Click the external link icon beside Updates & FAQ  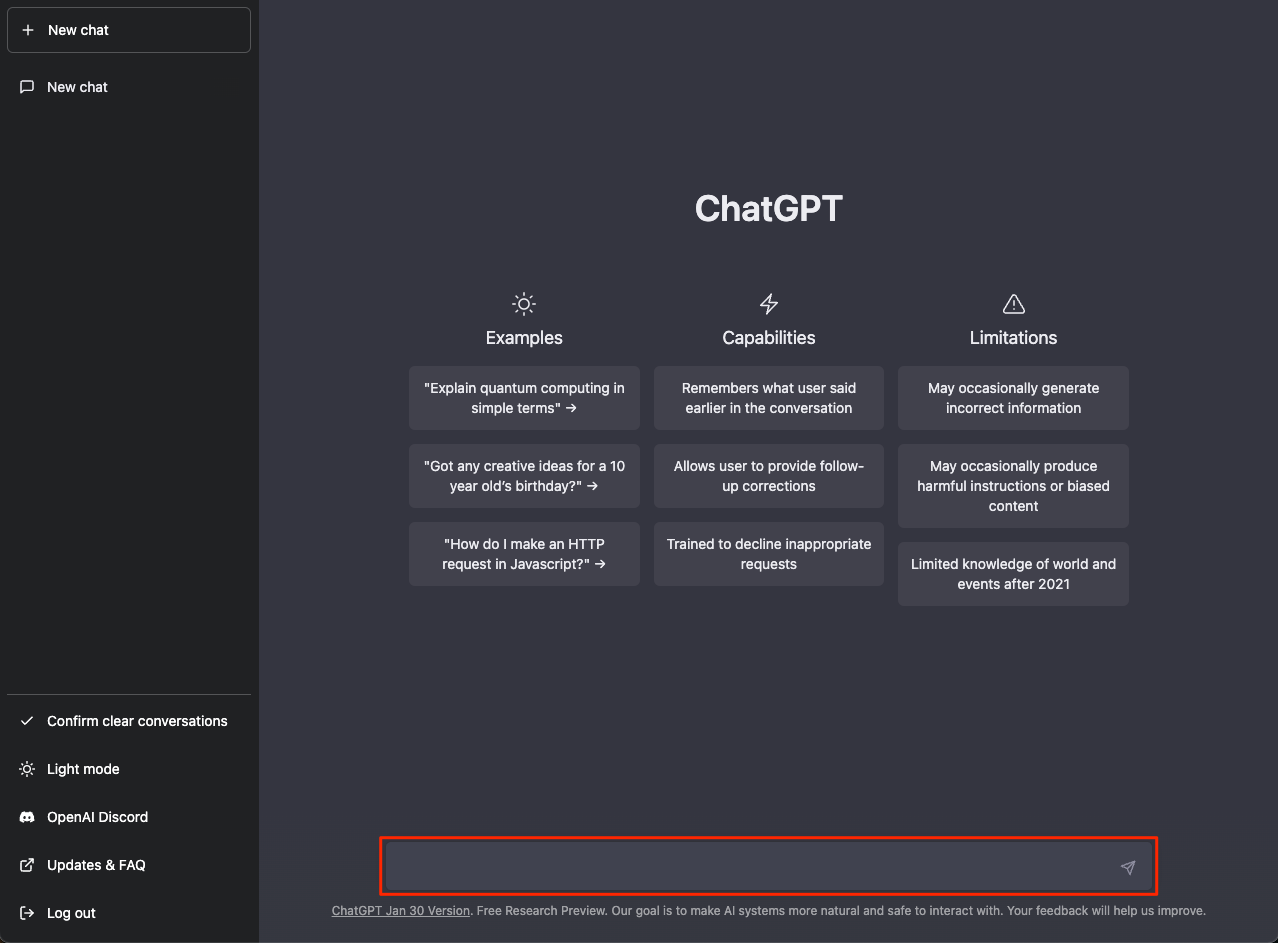(x=27, y=865)
